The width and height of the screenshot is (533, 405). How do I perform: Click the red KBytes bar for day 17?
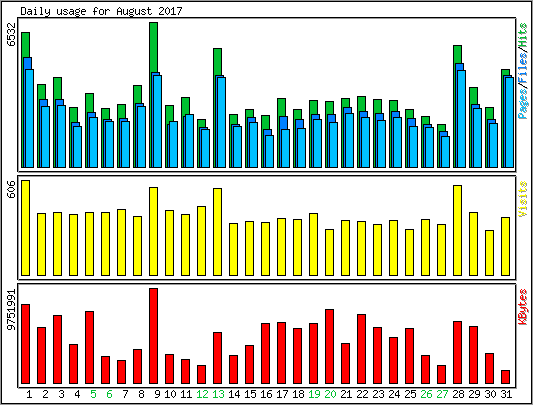281,353
